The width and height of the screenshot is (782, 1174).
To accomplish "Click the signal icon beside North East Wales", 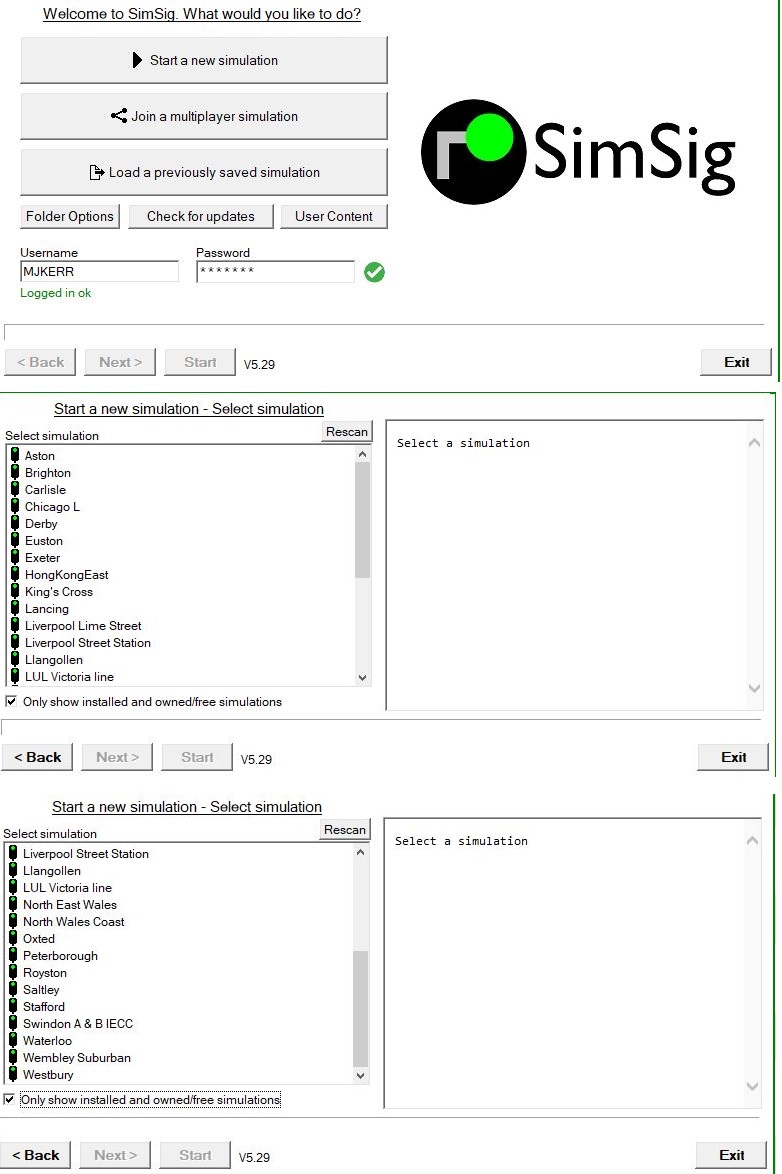I will pyautogui.click(x=13, y=904).
